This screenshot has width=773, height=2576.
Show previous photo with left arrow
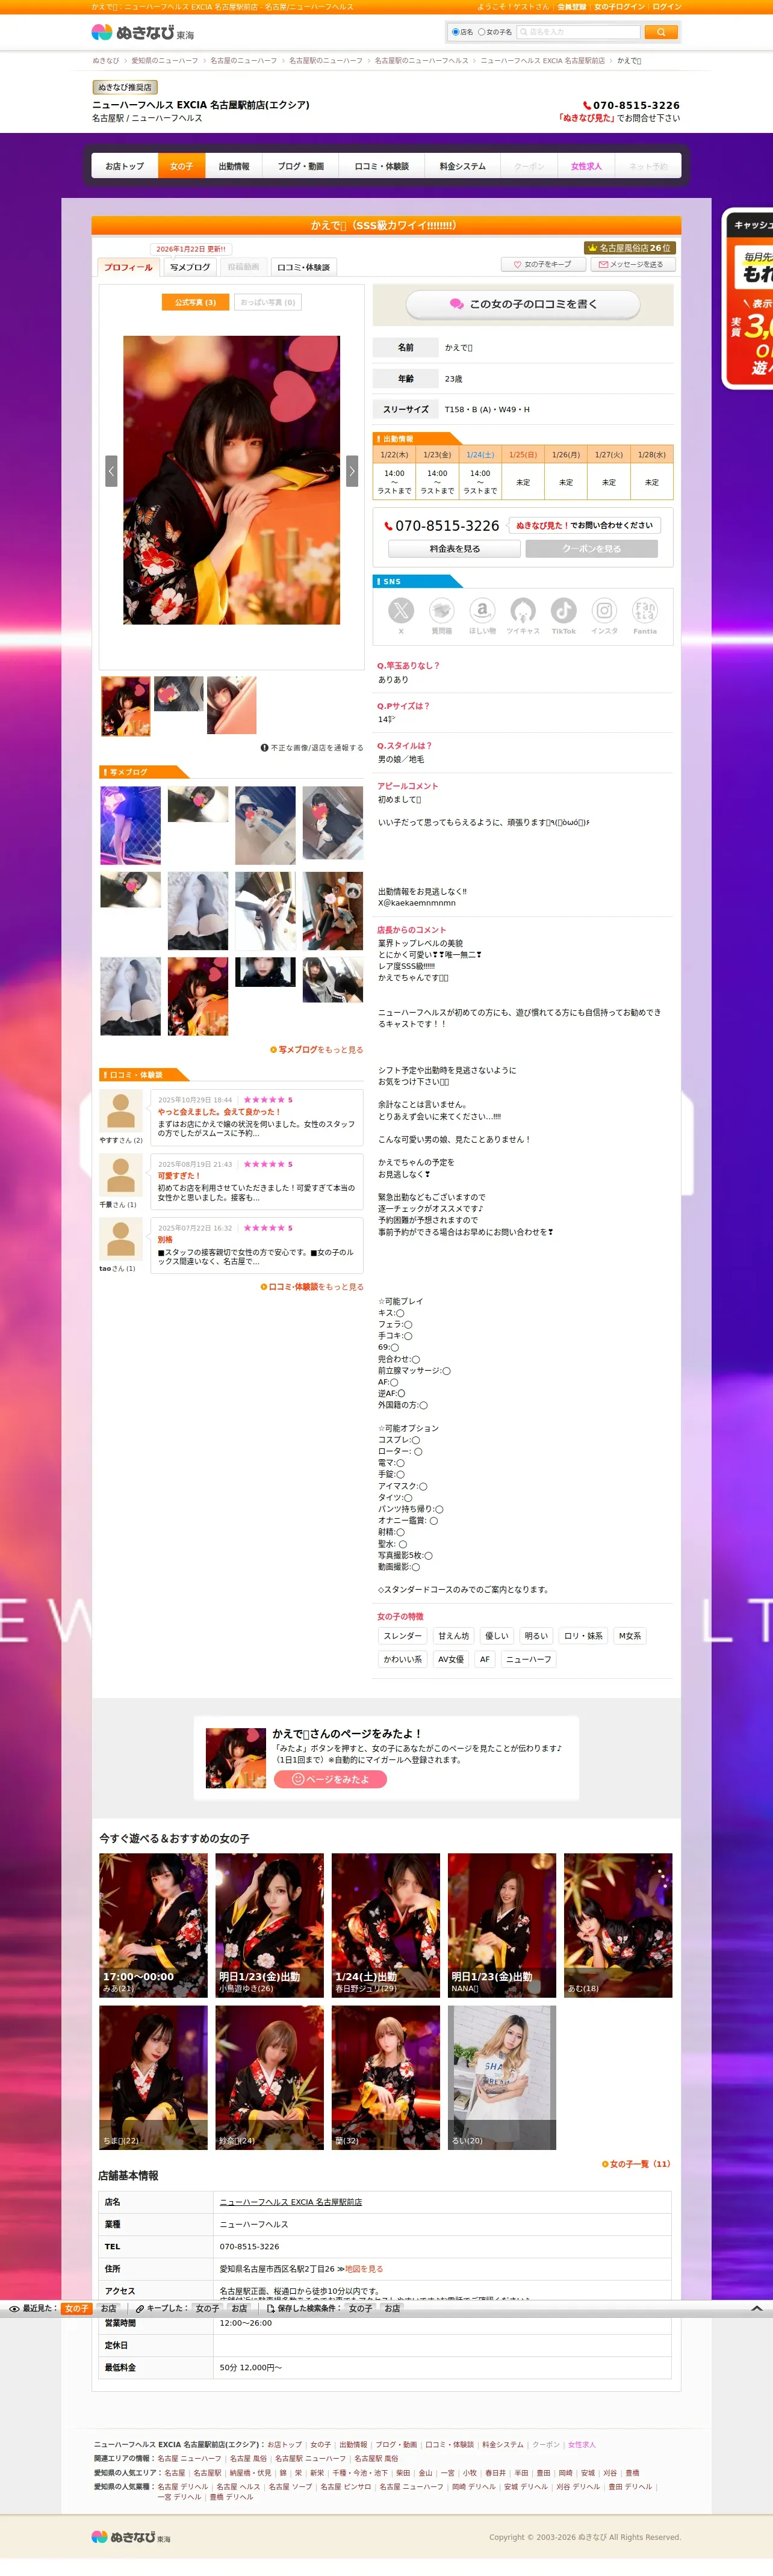coord(111,470)
